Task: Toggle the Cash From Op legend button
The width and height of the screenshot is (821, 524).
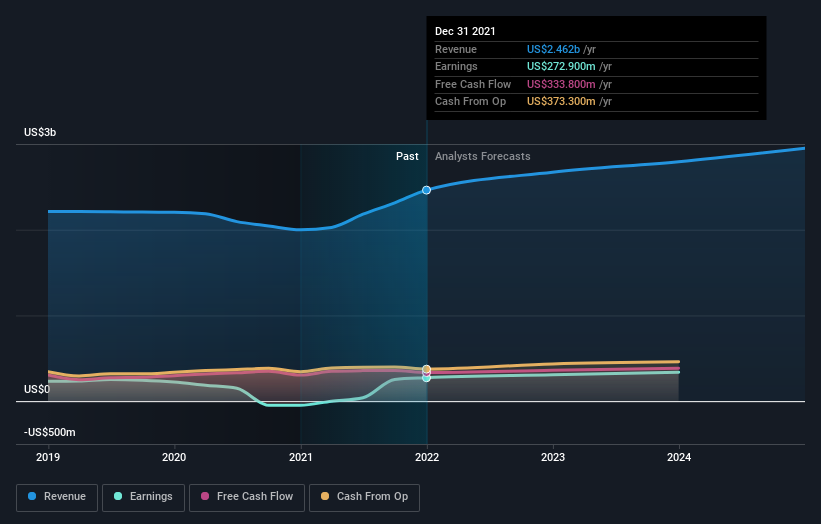Action: (x=364, y=497)
